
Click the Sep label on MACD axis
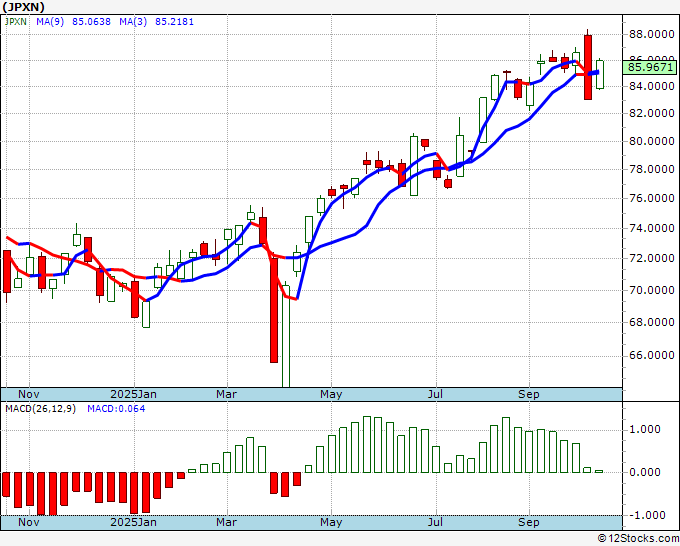click(529, 523)
